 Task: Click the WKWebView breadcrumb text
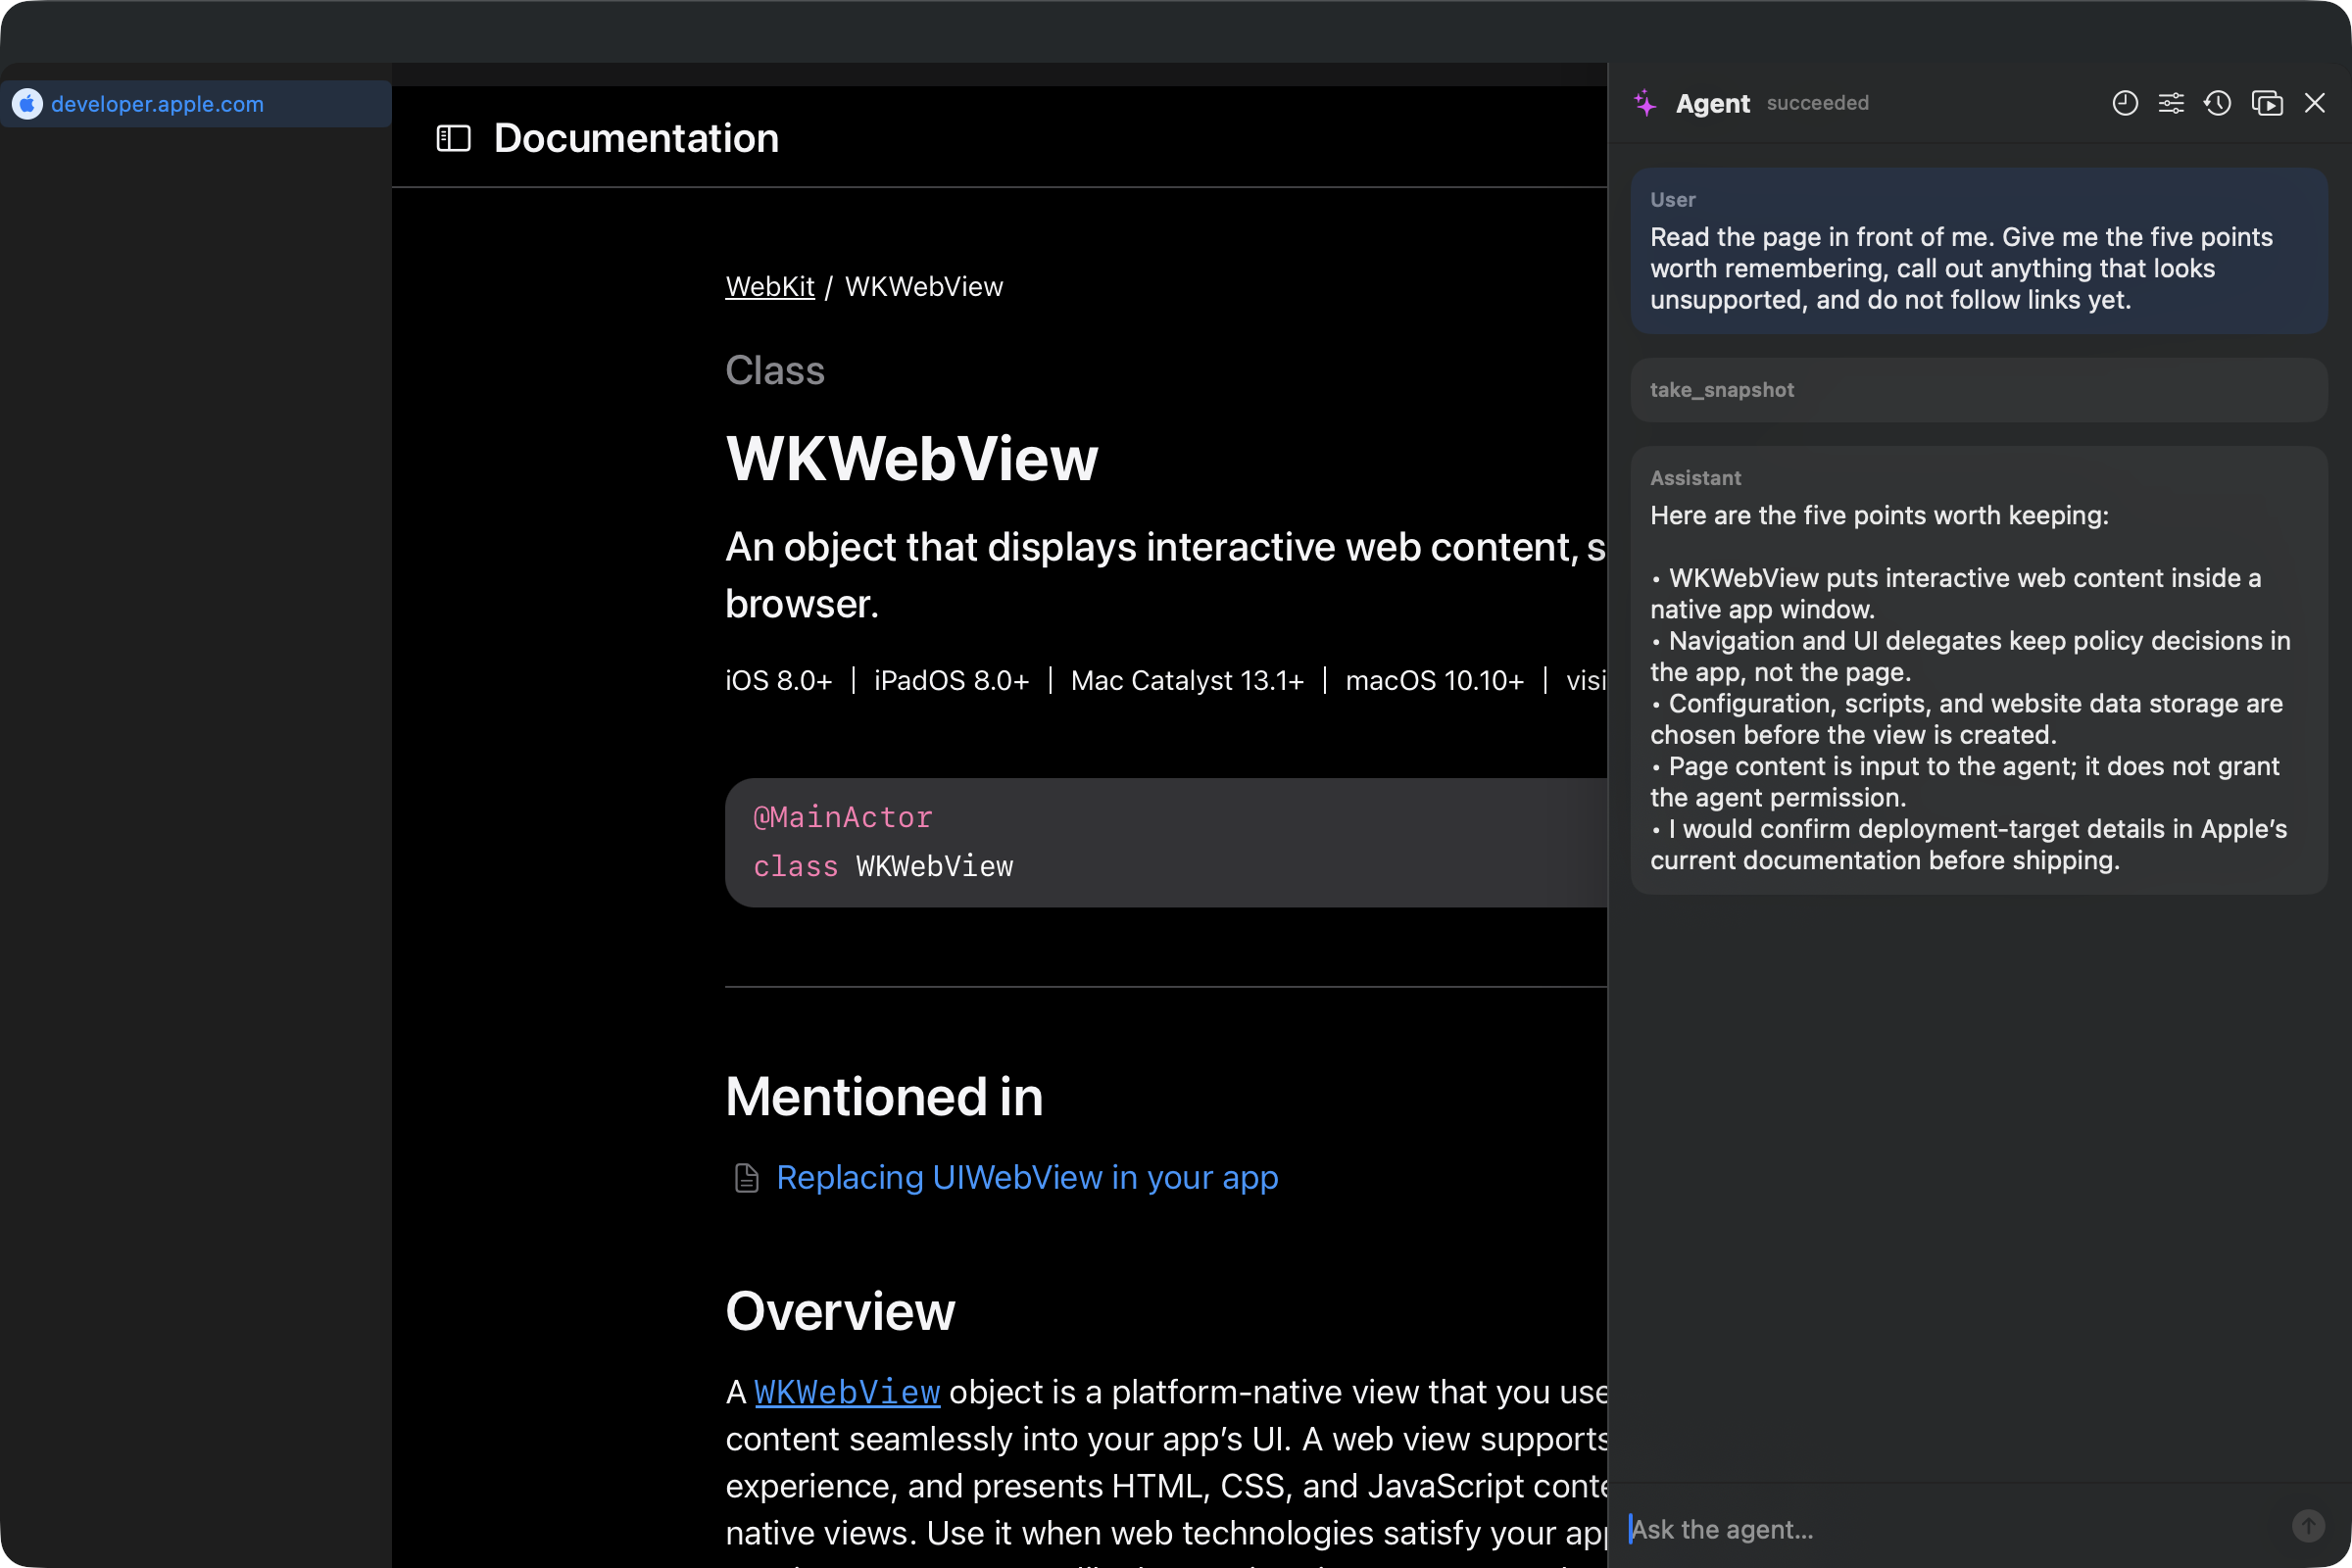924,287
